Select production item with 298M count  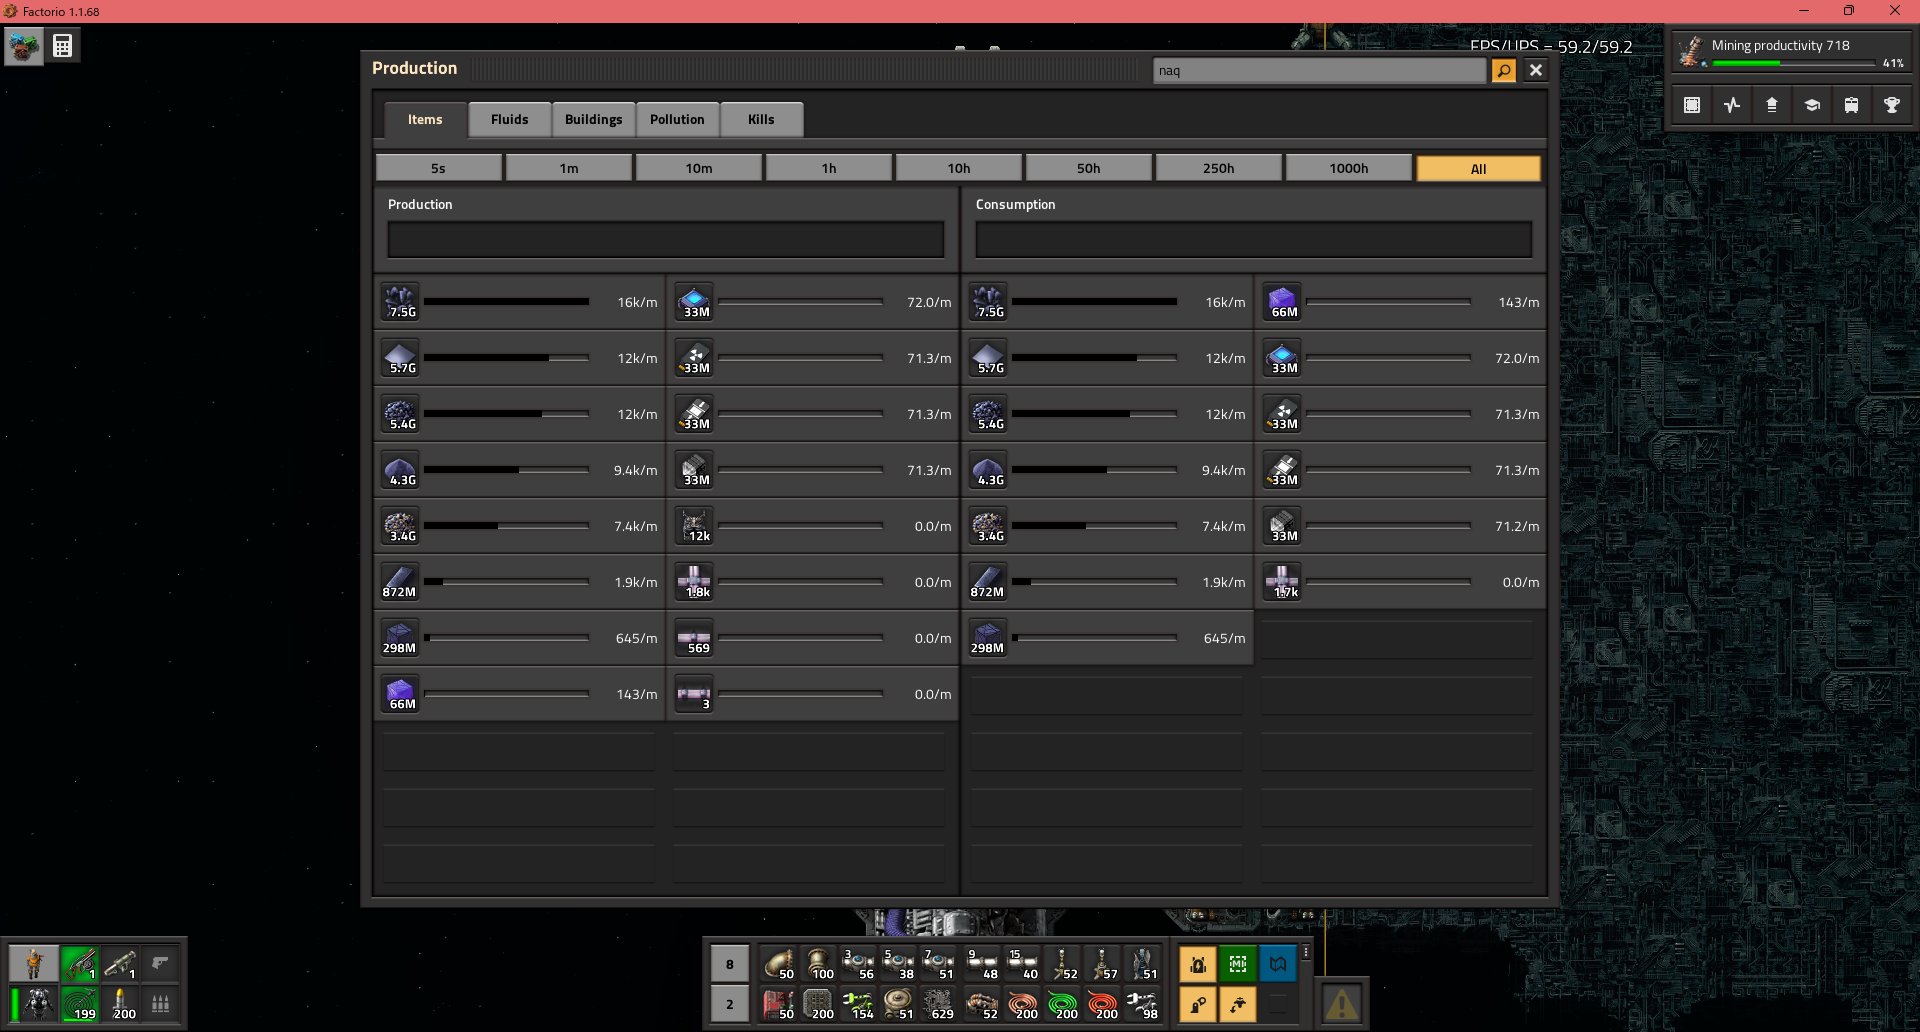tap(400, 638)
